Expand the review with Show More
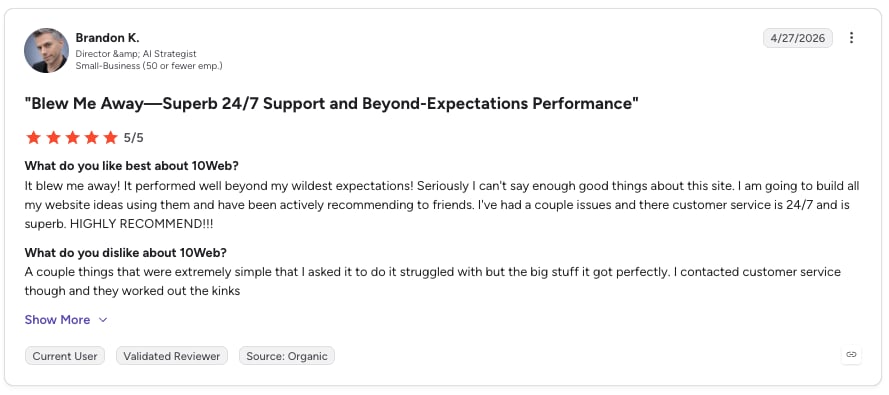This screenshot has height=395, width=889. click(x=57, y=320)
